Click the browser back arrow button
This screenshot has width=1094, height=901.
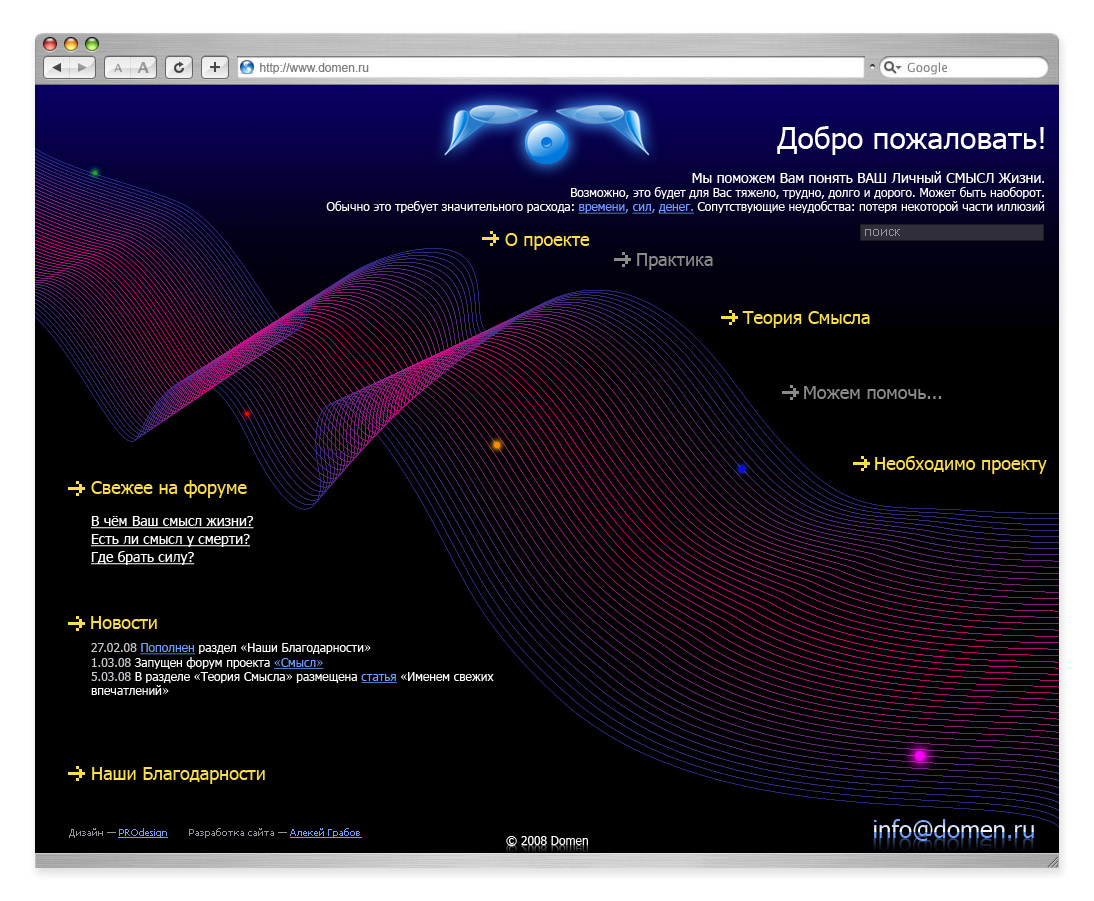57,68
